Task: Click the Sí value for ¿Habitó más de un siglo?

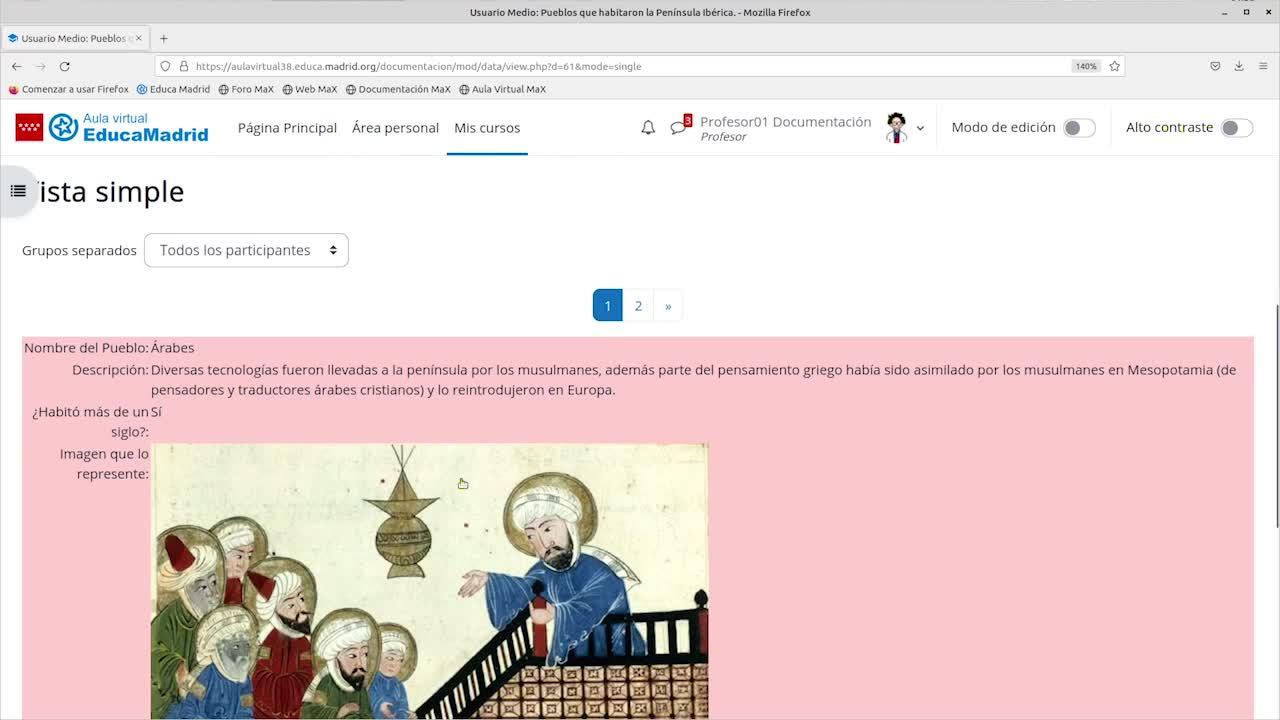Action: (156, 412)
